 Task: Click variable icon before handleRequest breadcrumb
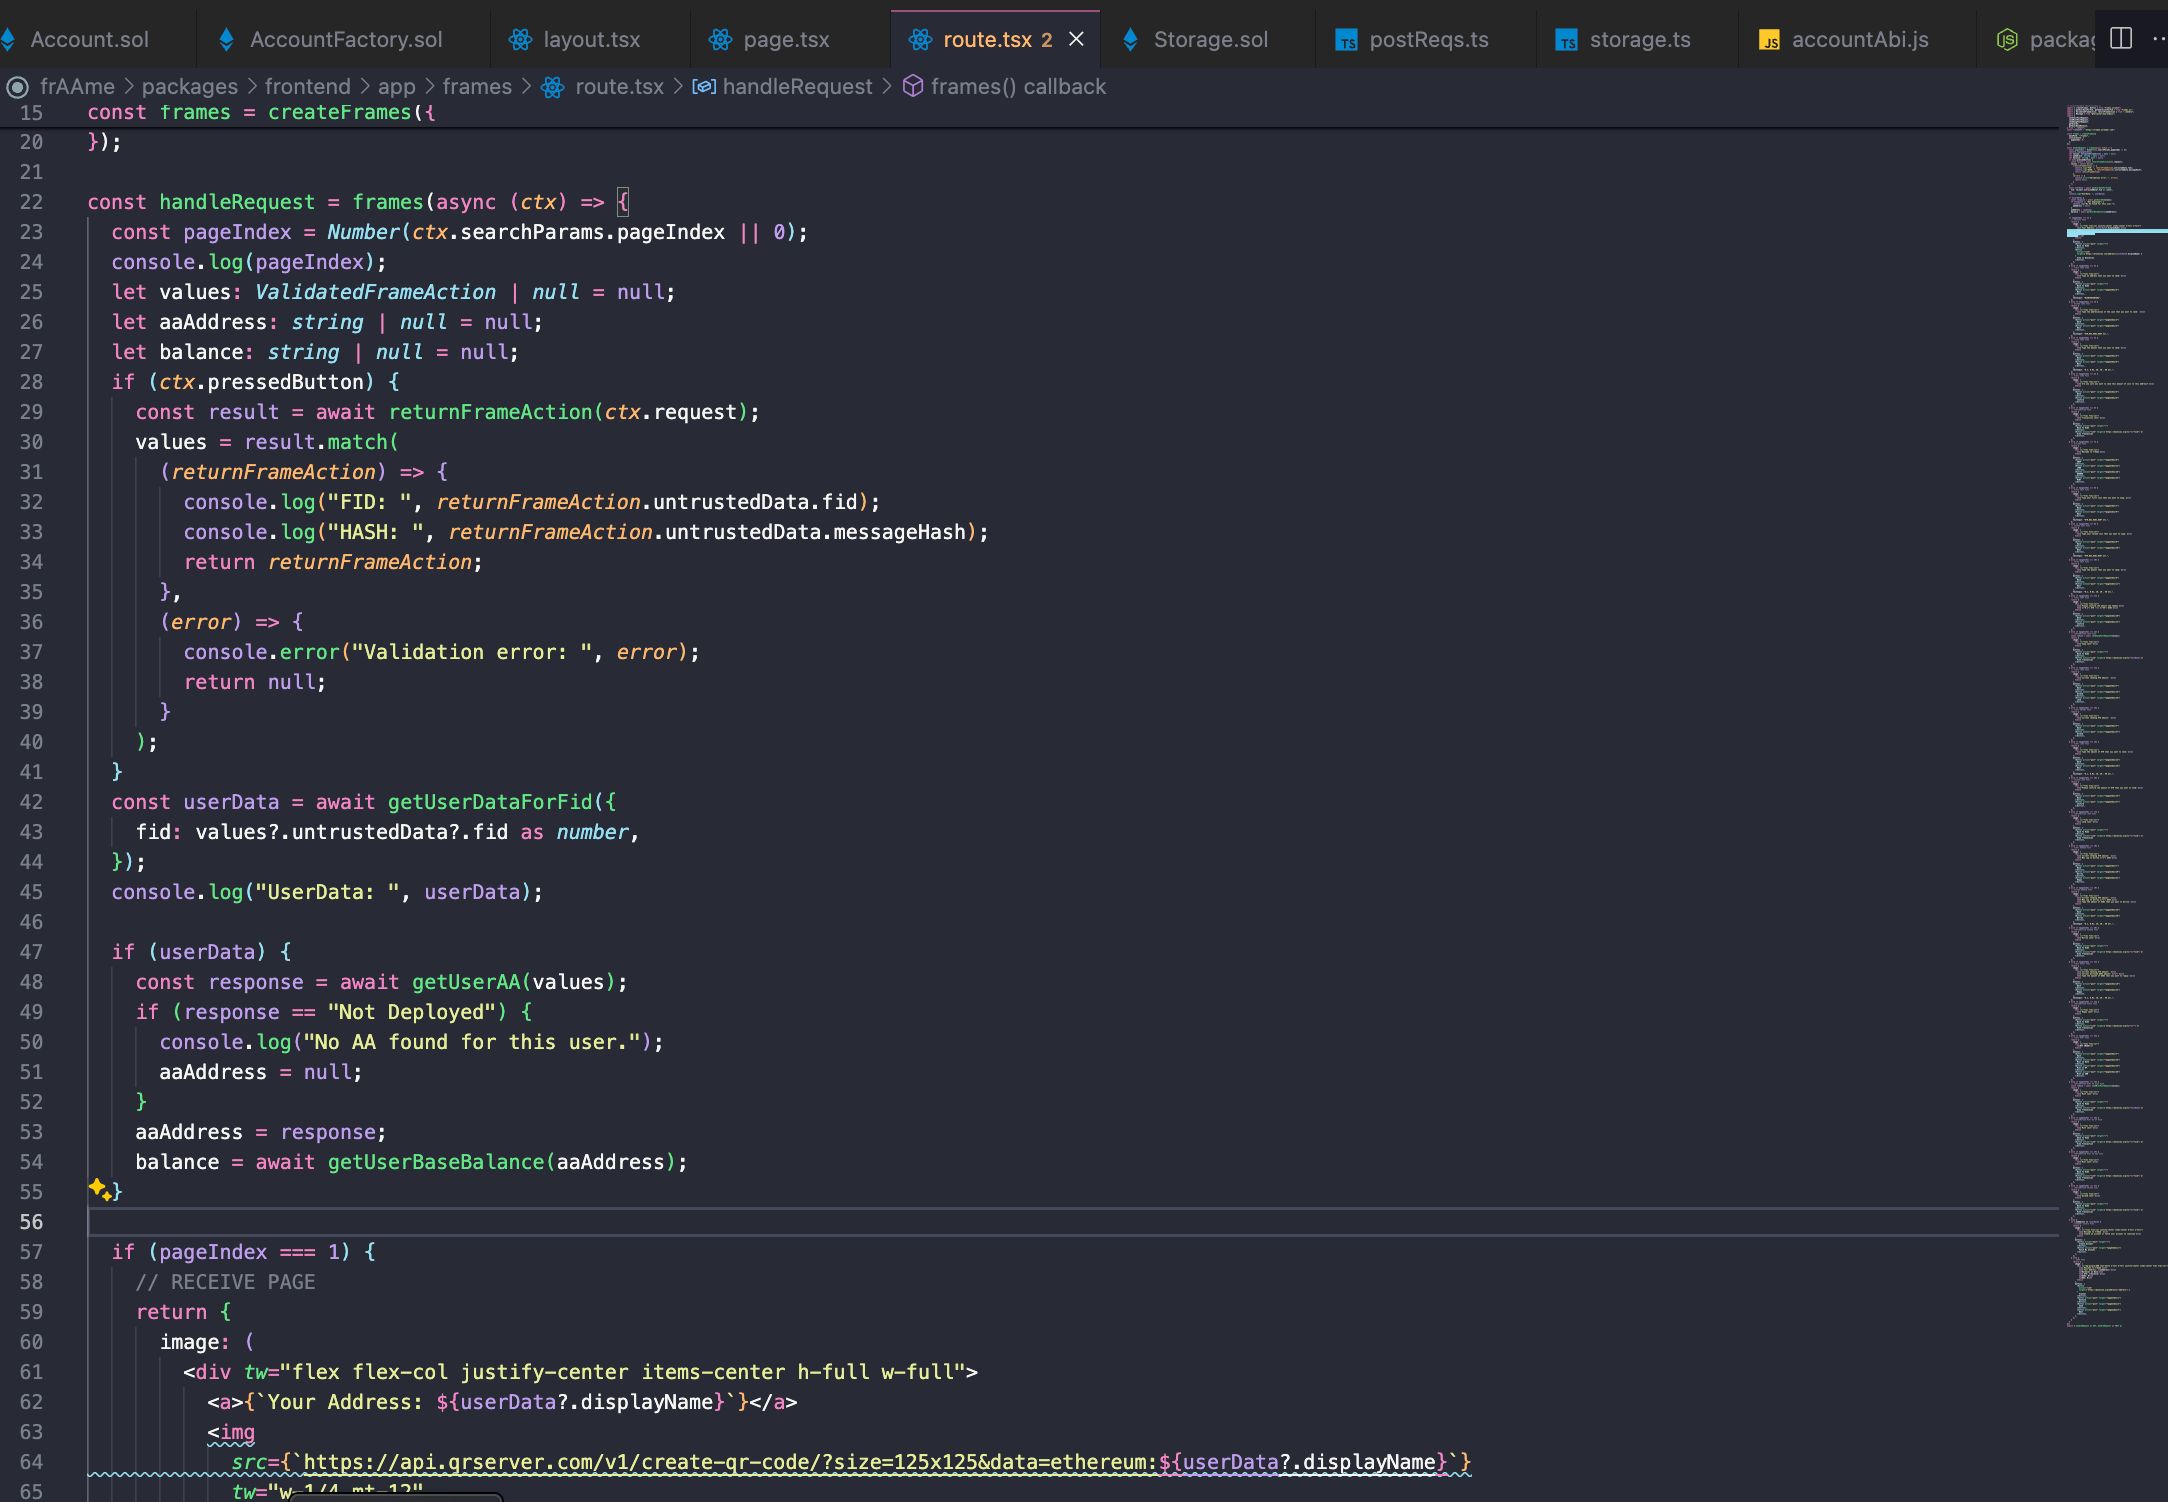click(x=704, y=87)
